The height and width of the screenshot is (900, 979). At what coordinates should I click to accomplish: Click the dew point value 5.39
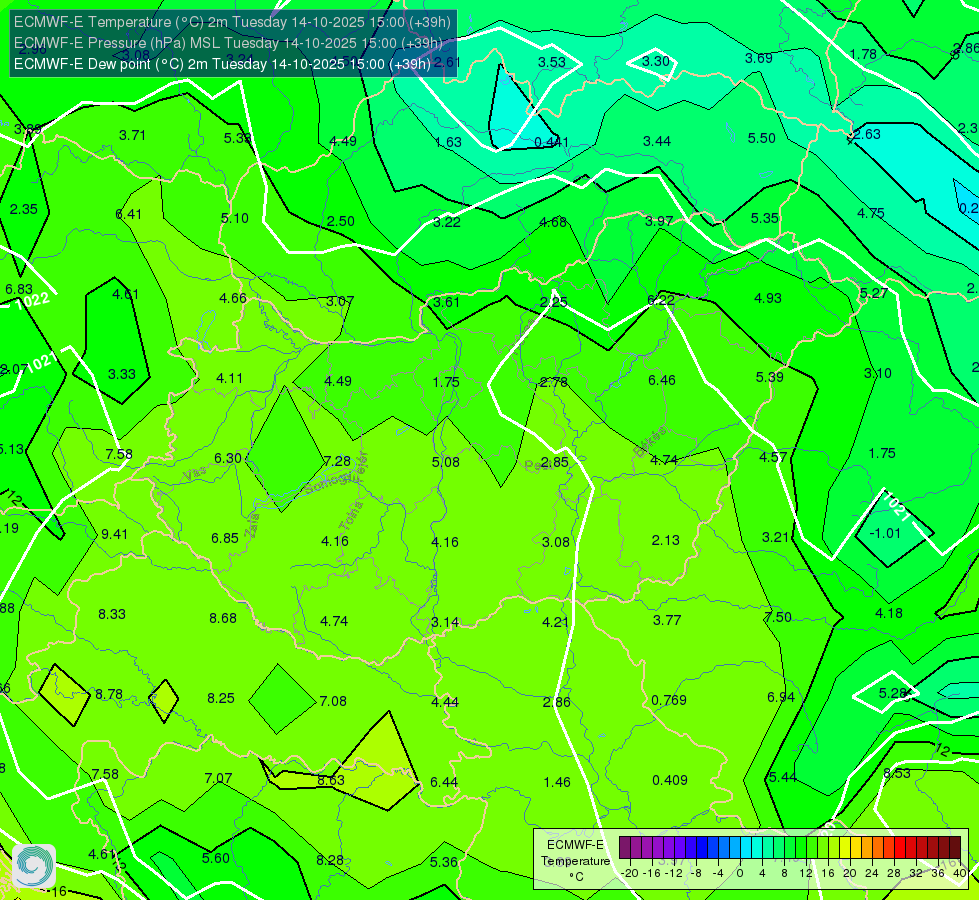(x=769, y=377)
